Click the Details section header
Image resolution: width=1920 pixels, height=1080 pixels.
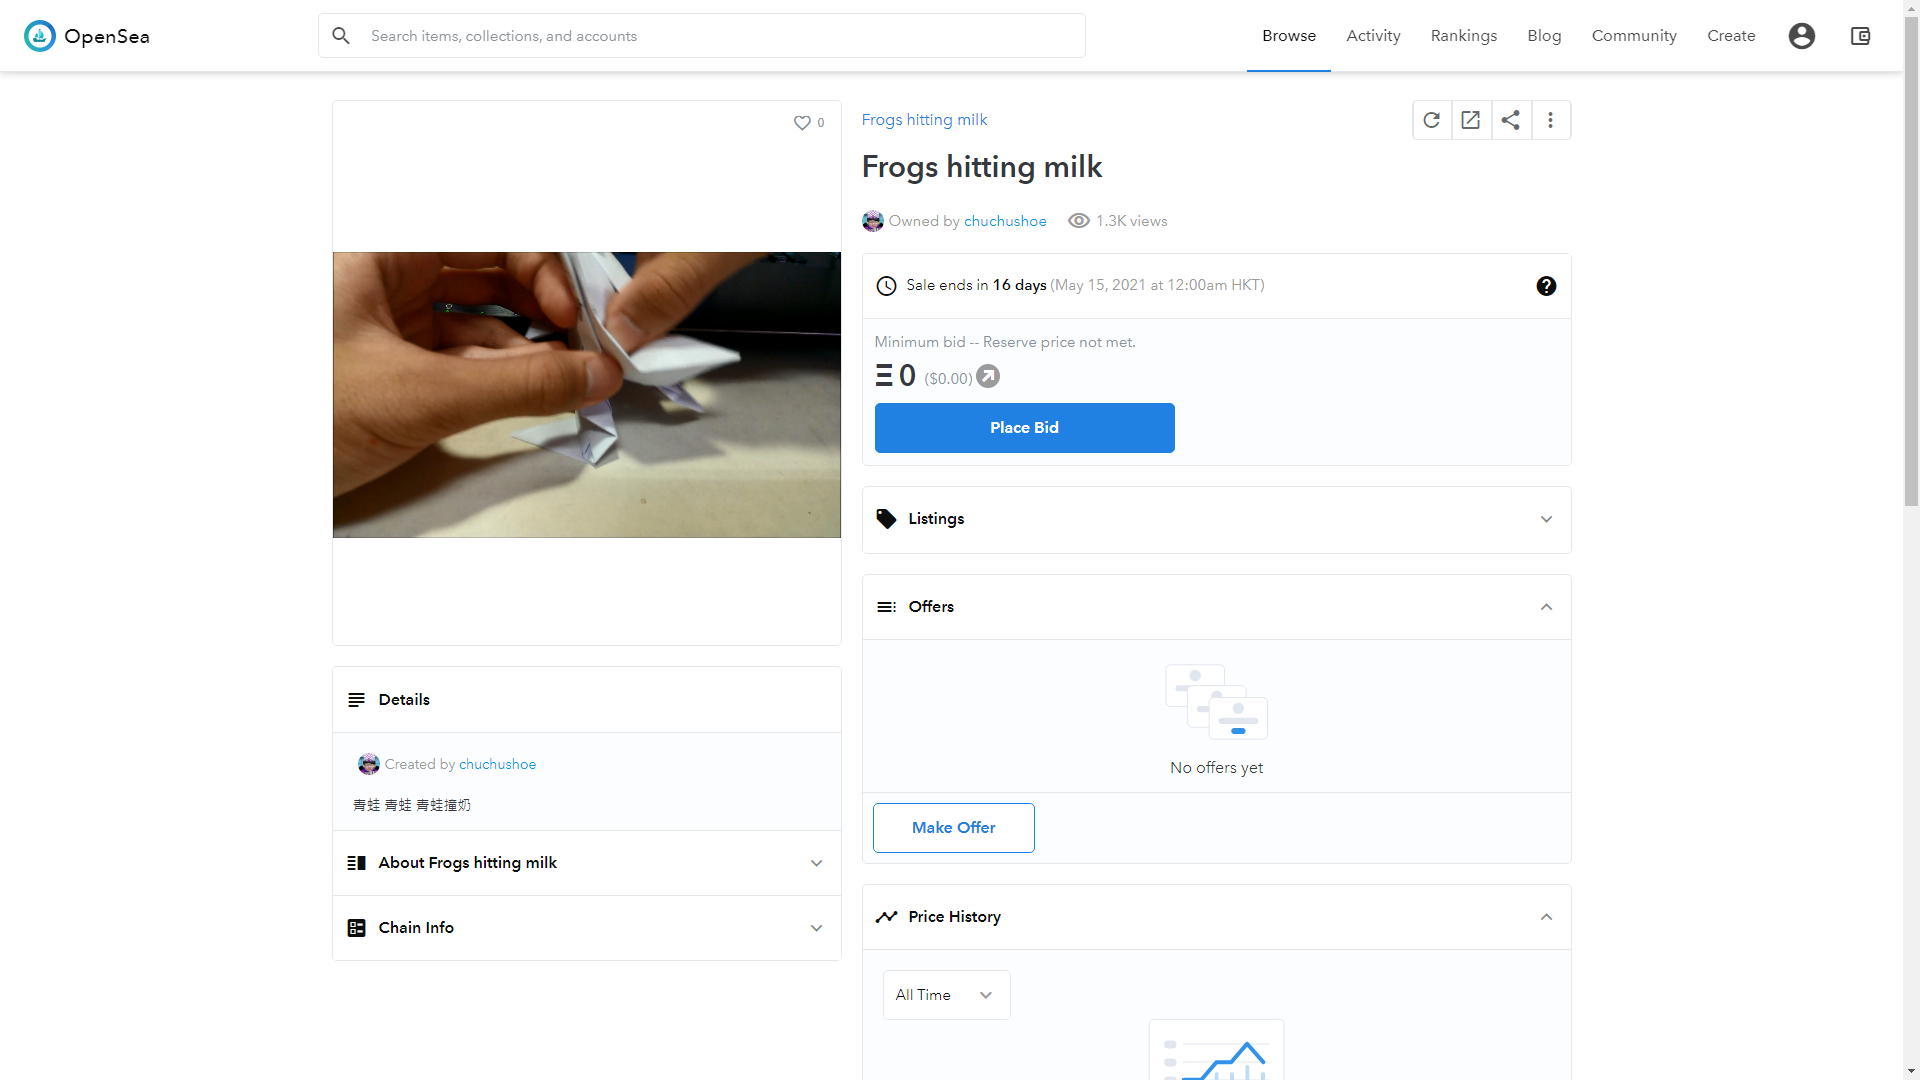click(x=587, y=700)
